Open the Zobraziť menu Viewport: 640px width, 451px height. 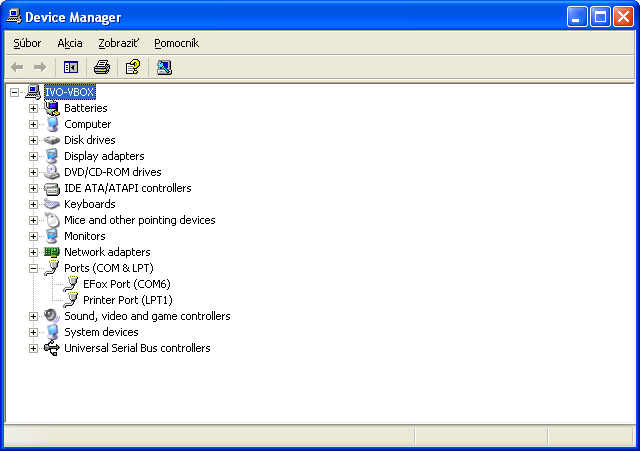pyautogui.click(x=118, y=43)
